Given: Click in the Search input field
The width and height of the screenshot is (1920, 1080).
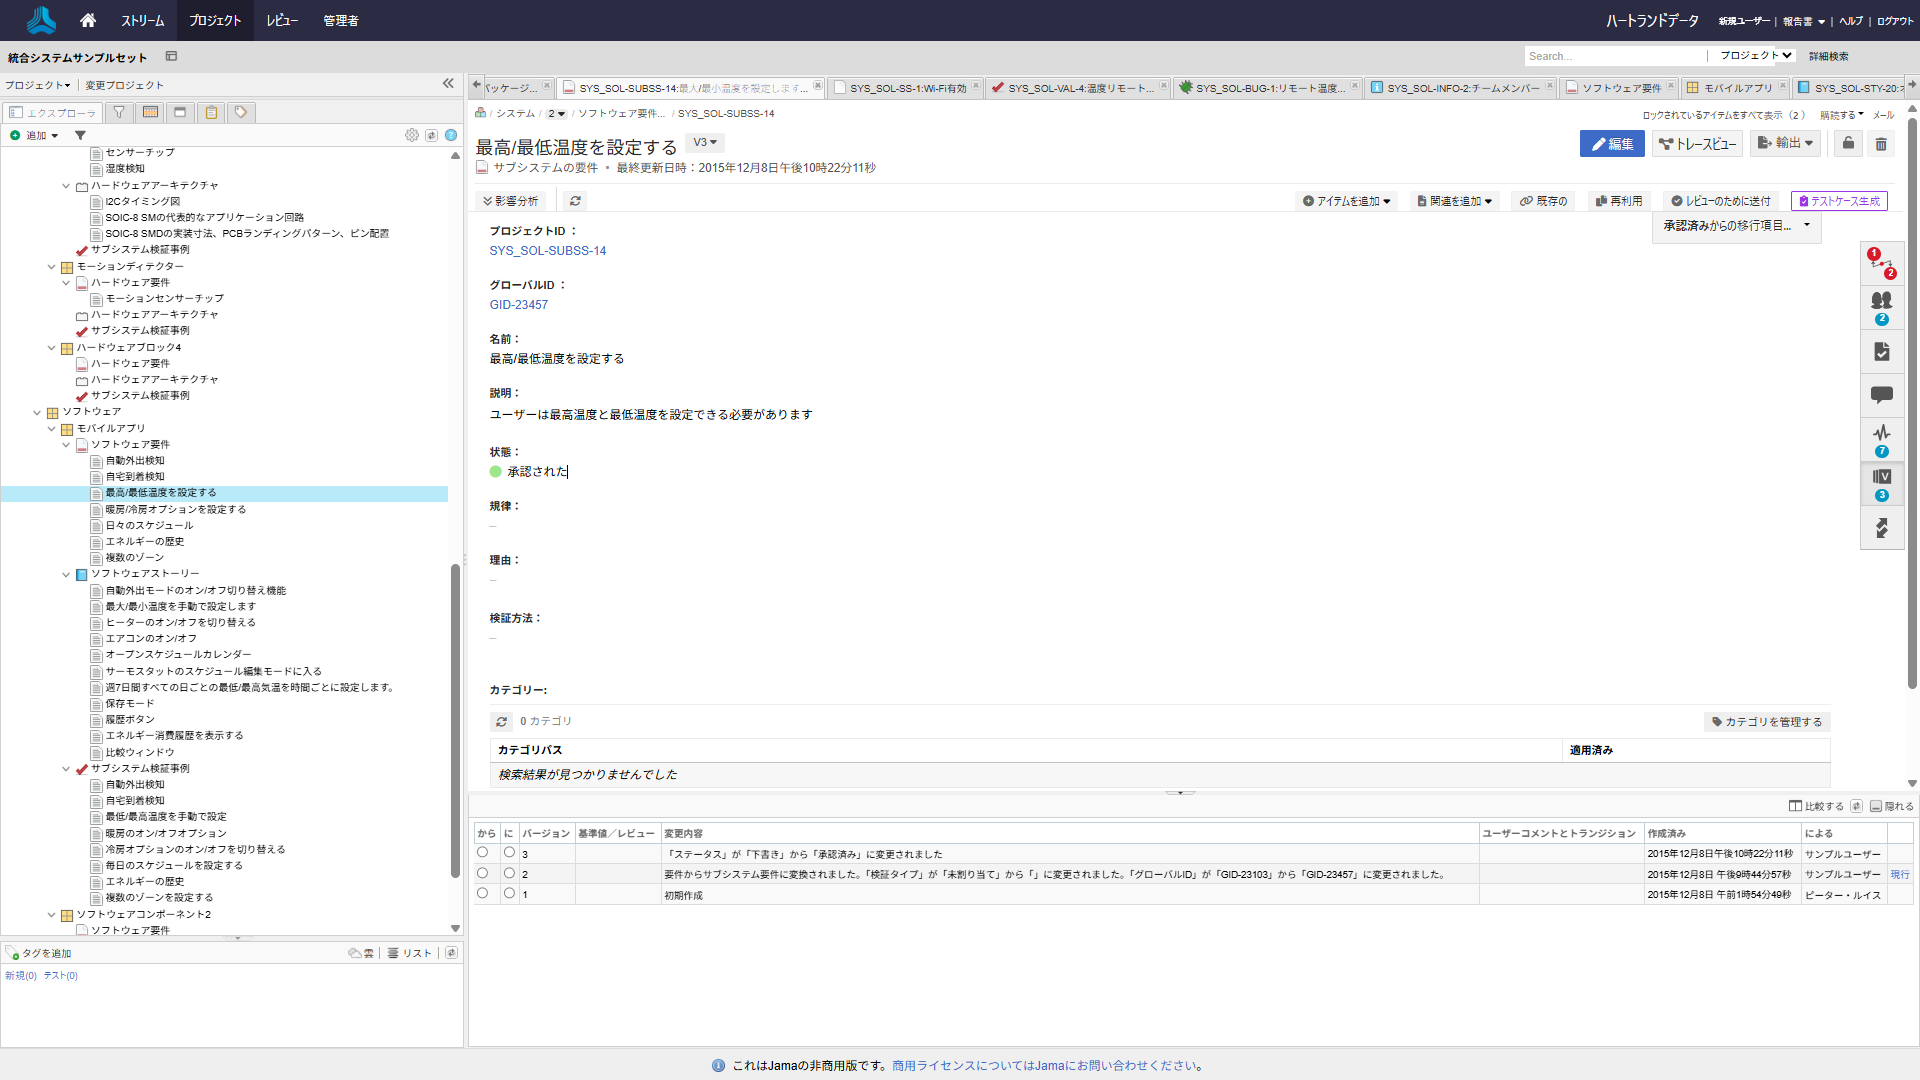Looking at the screenshot, I should click(1613, 56).
